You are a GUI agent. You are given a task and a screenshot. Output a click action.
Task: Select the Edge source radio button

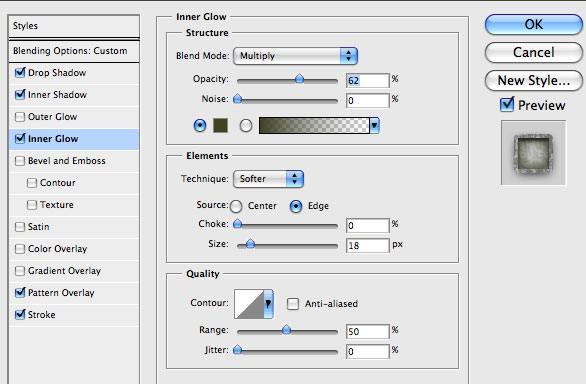point(296,206)
